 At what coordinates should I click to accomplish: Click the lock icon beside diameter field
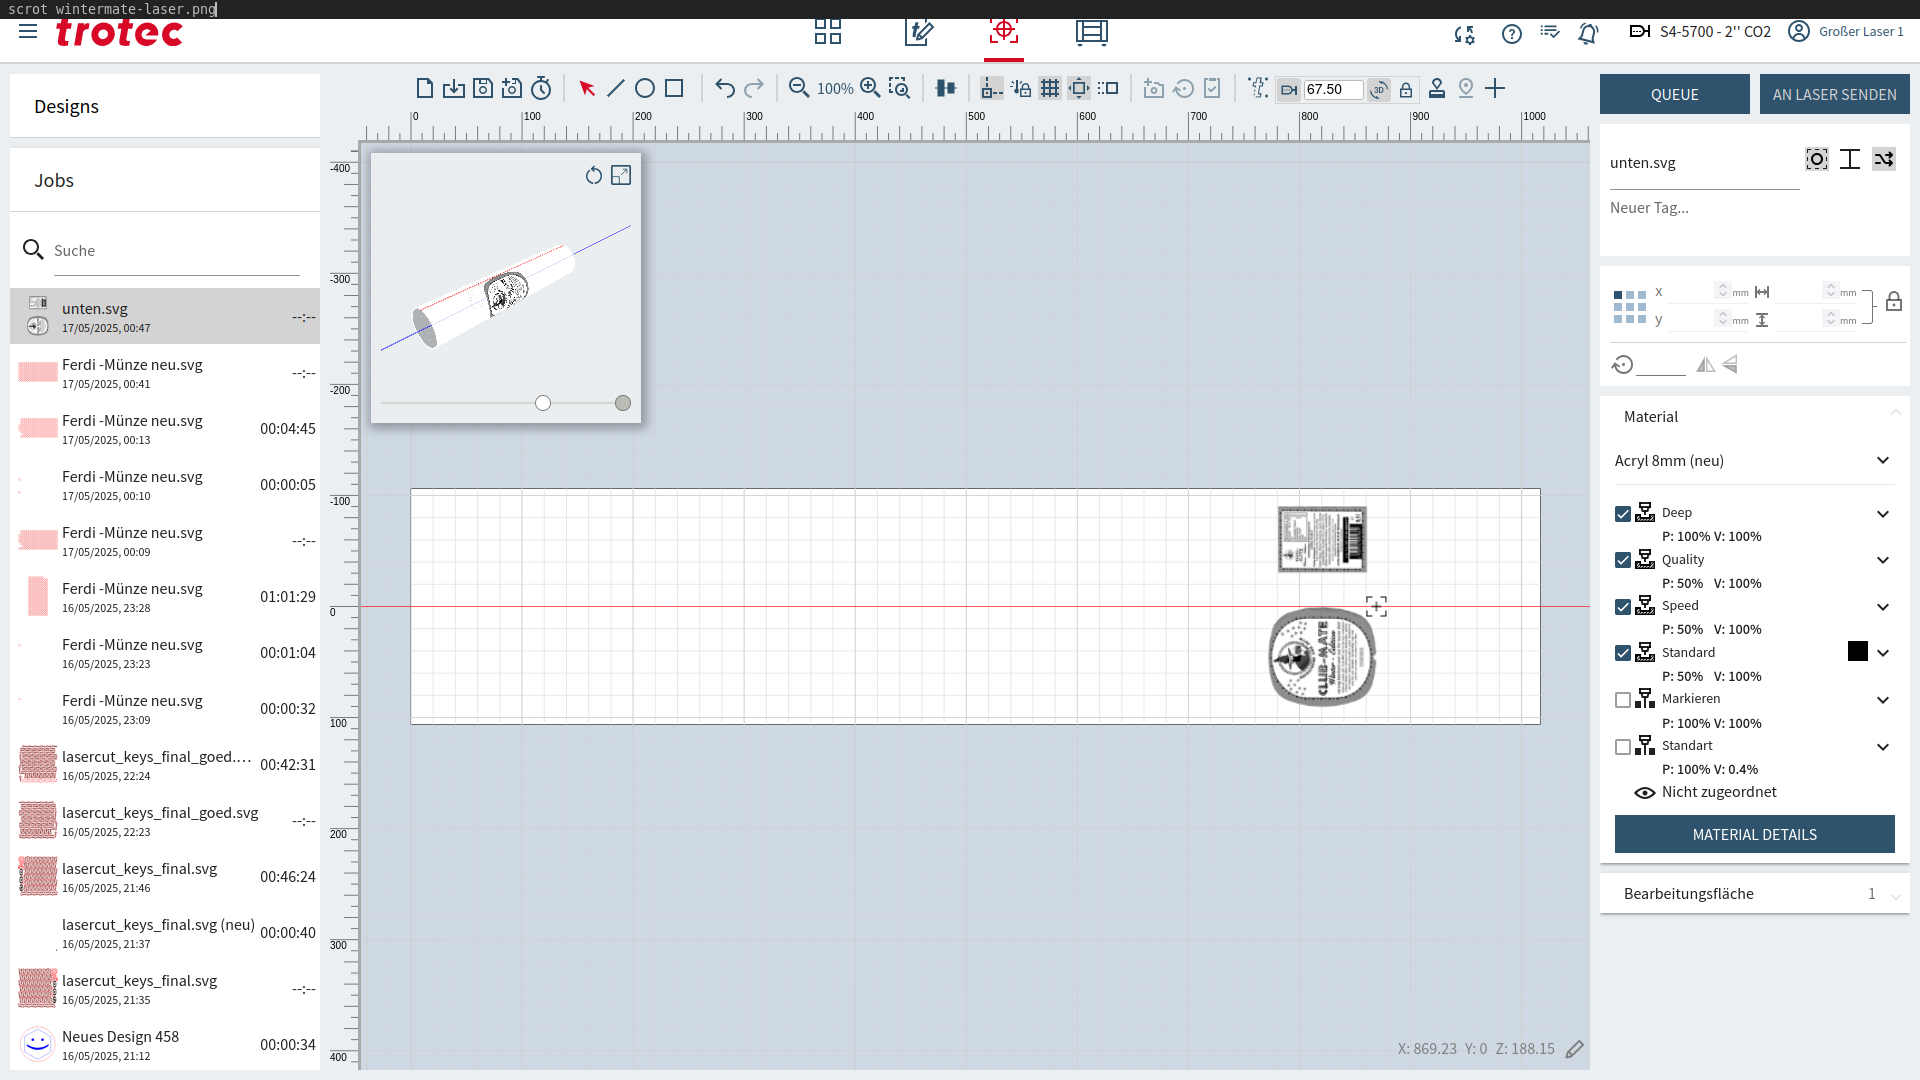coord(1406,90)
